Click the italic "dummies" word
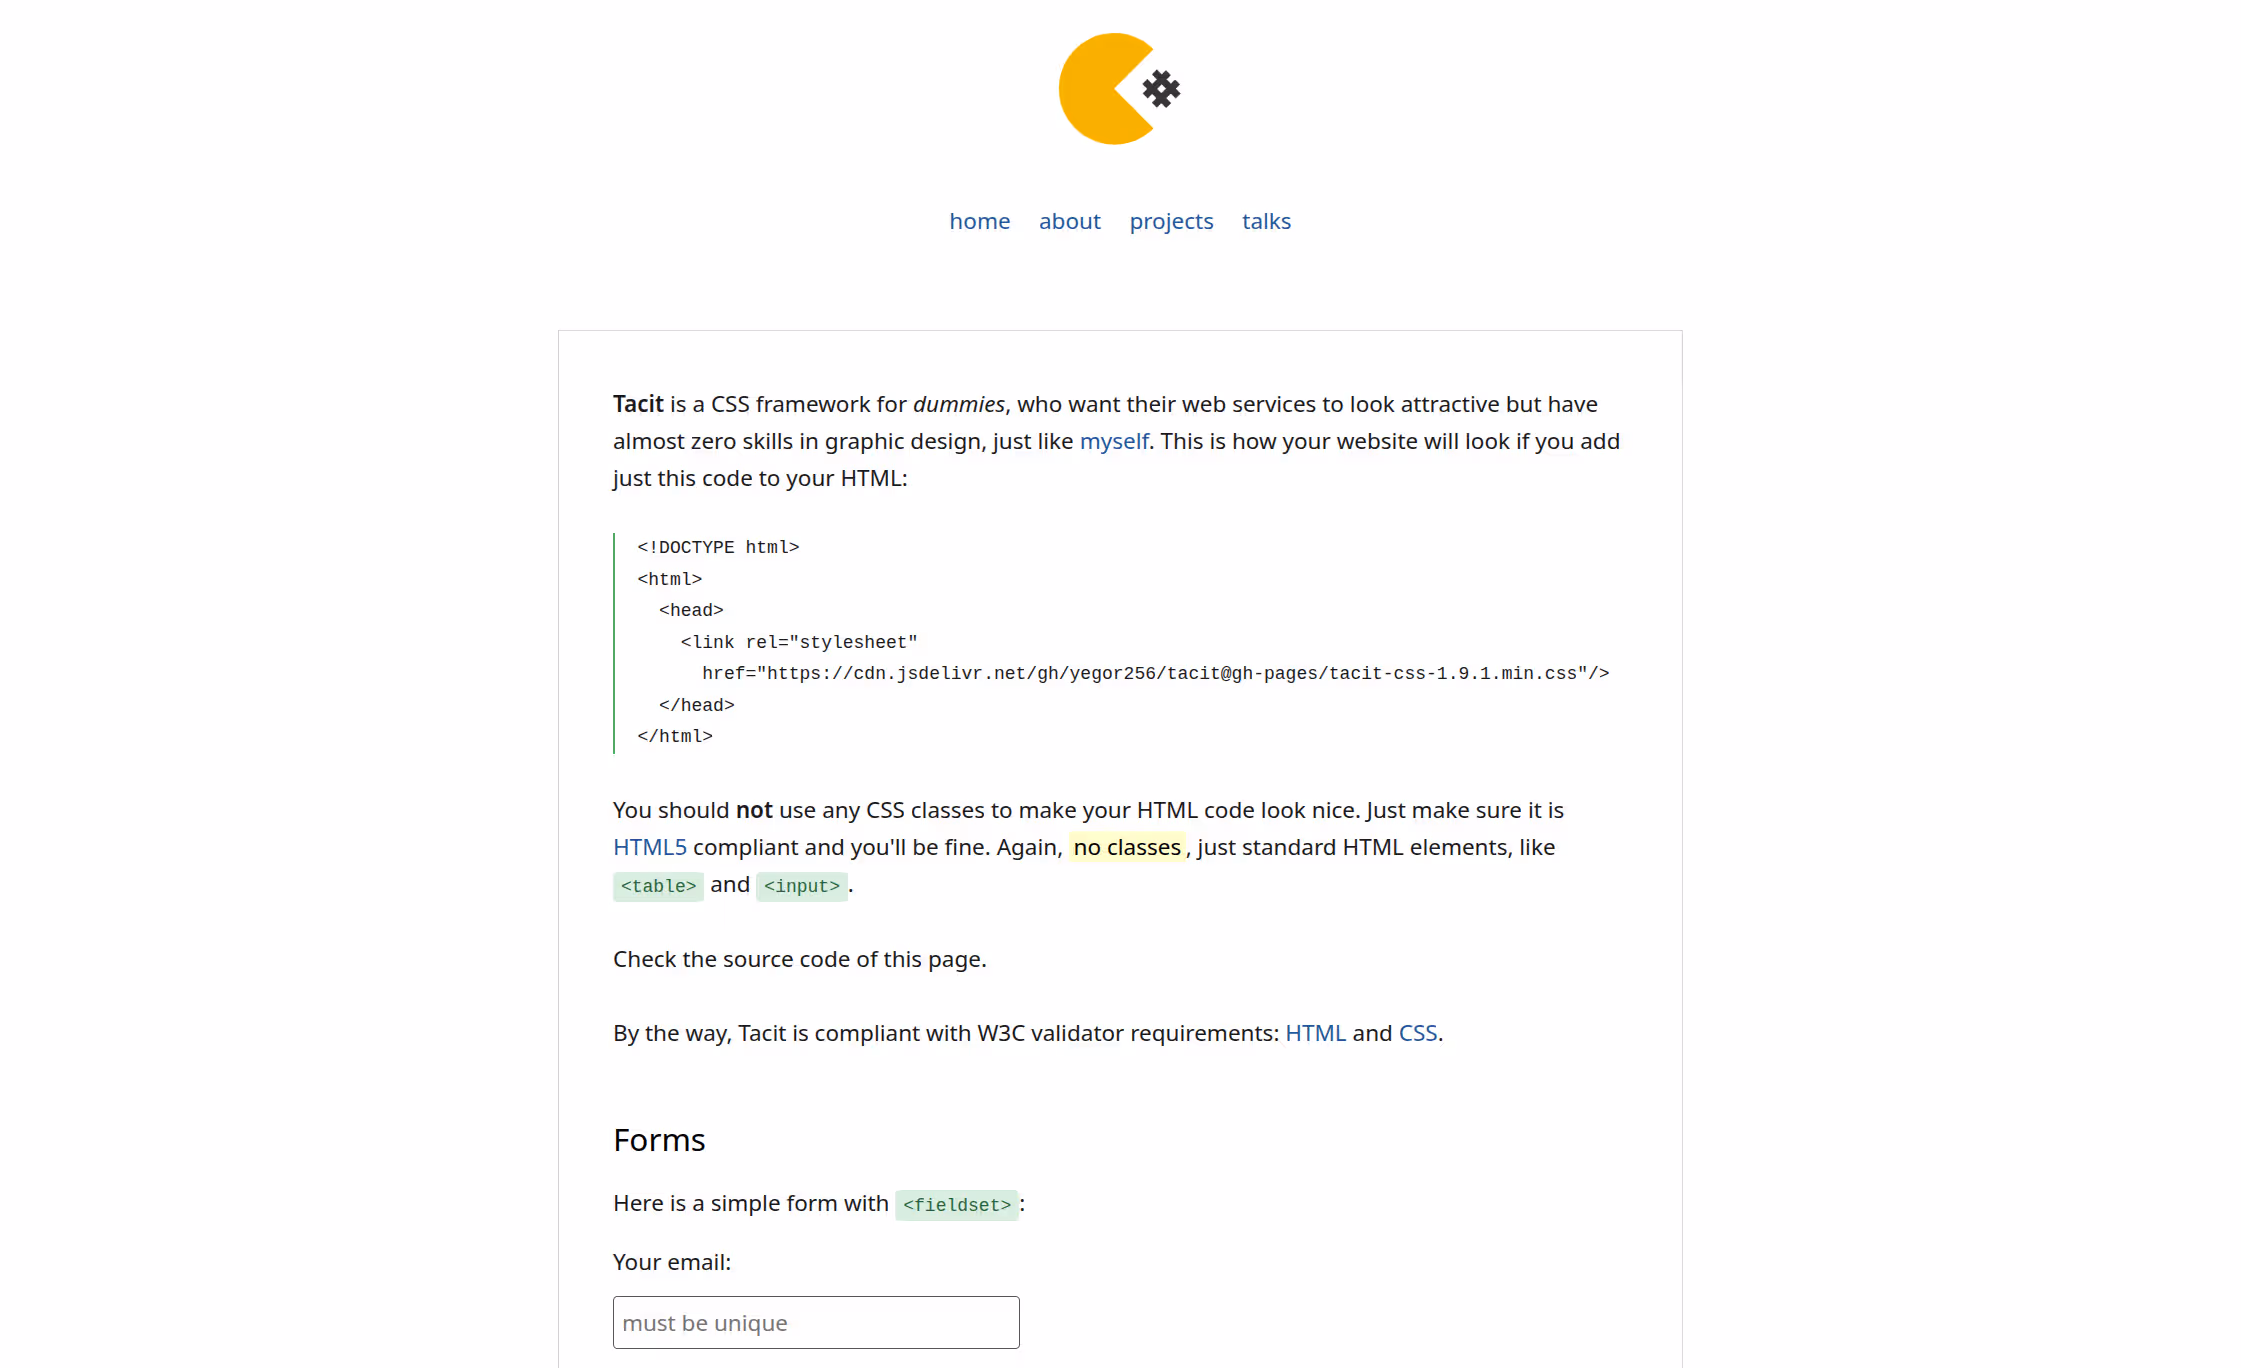 958,404
